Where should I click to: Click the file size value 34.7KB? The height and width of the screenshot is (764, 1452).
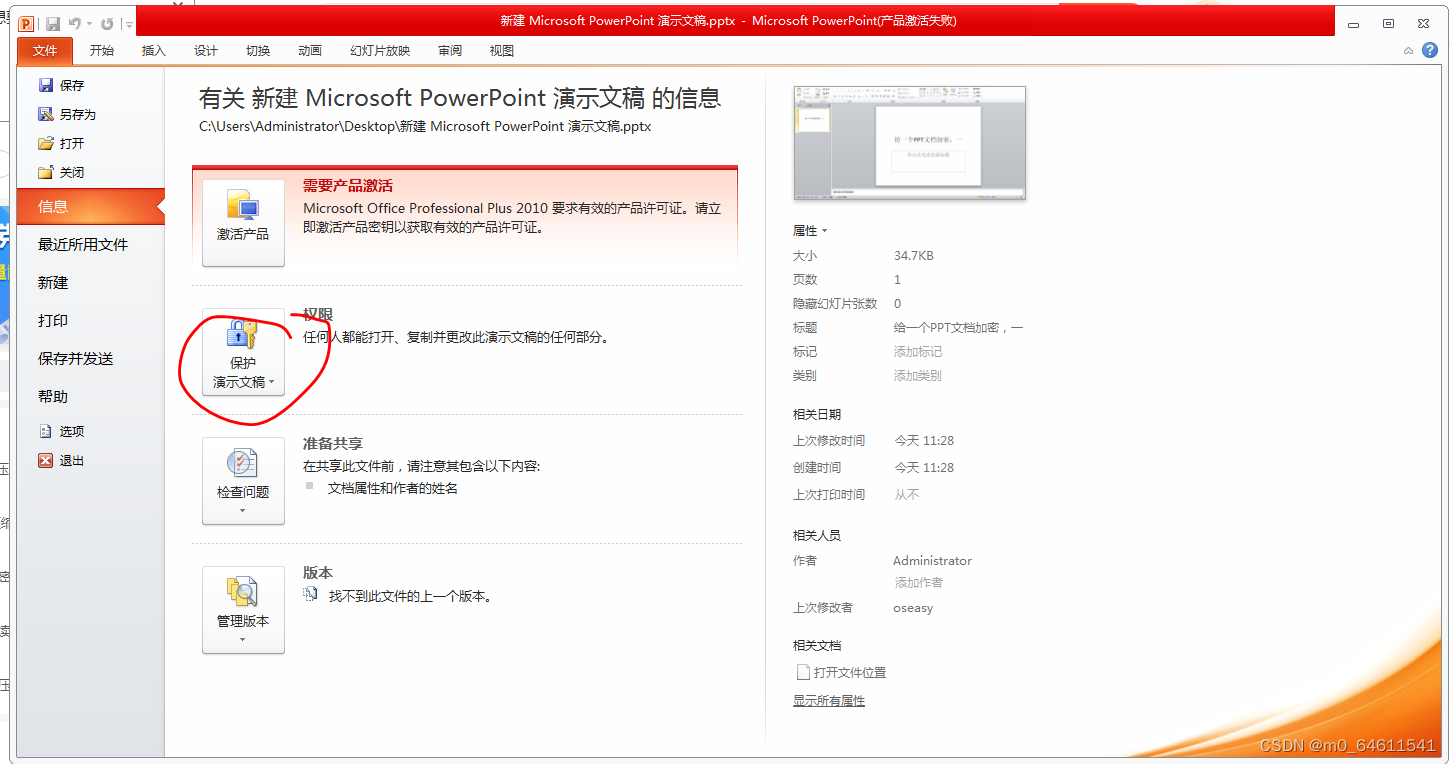913,256
